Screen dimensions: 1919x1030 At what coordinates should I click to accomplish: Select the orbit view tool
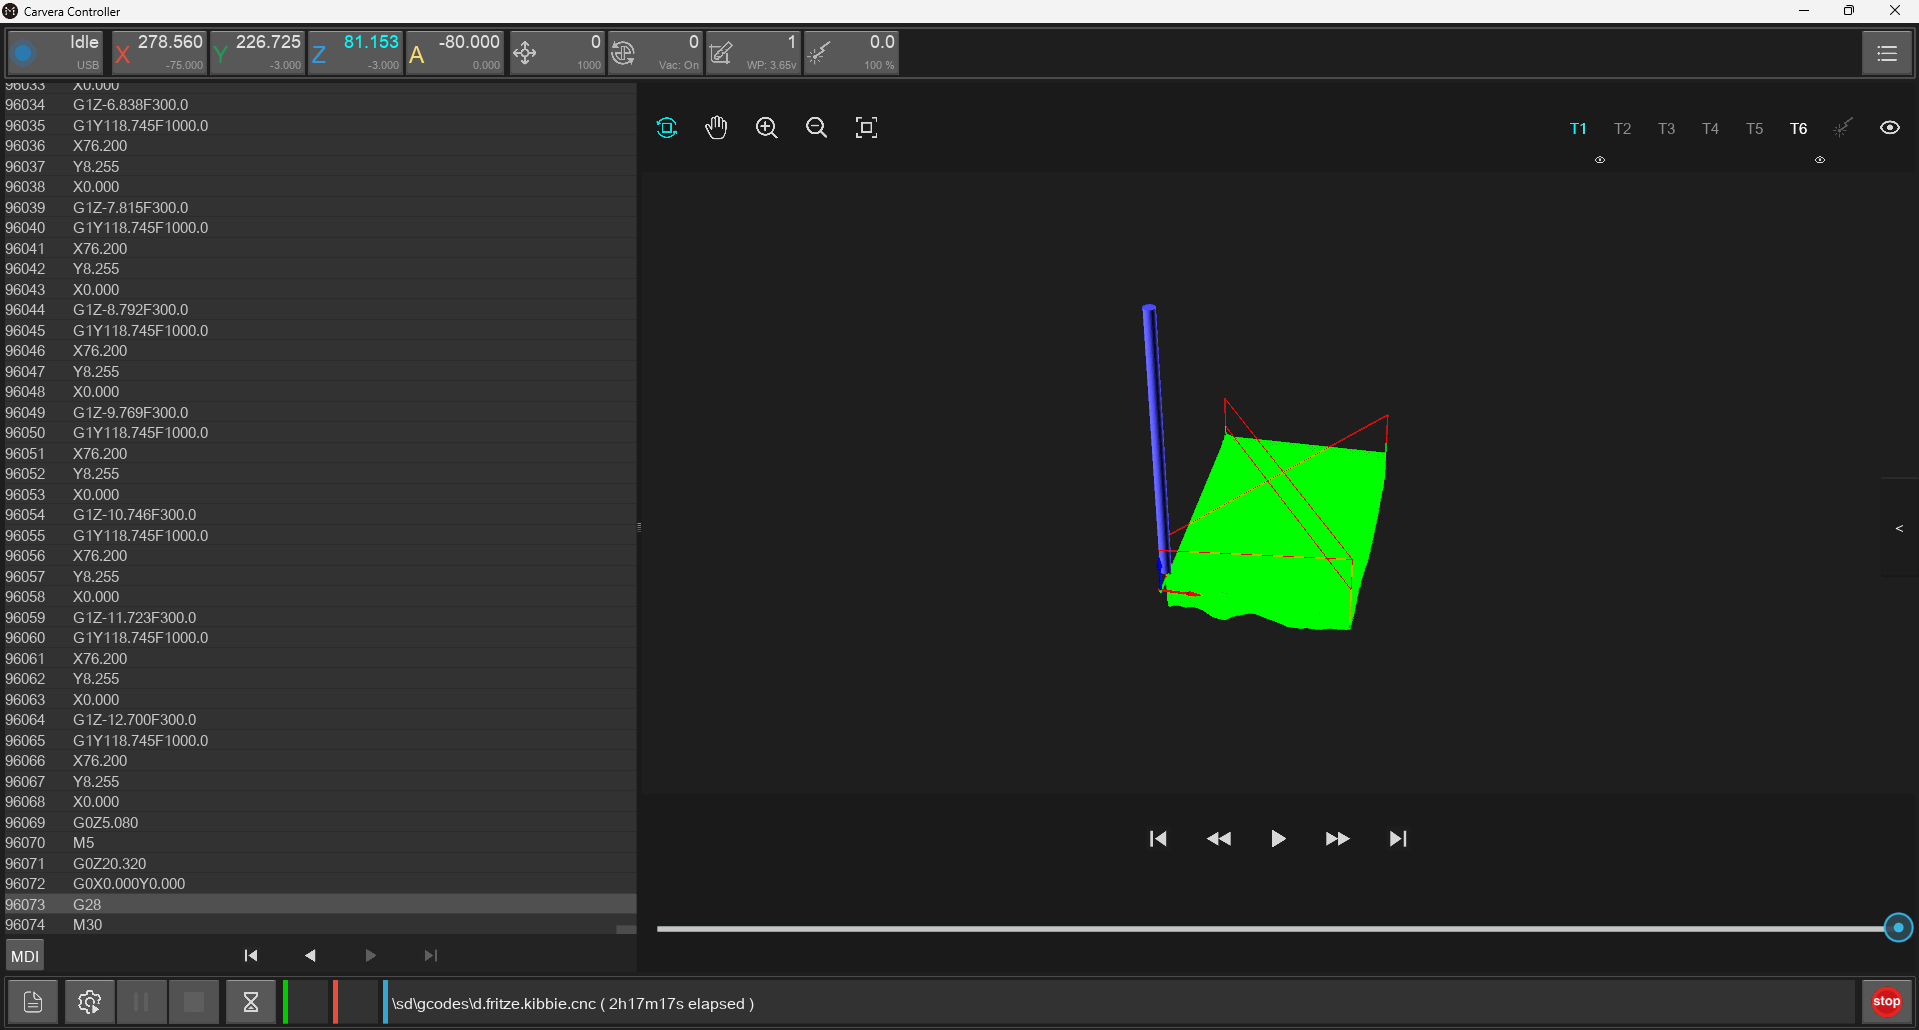[666, 127]
